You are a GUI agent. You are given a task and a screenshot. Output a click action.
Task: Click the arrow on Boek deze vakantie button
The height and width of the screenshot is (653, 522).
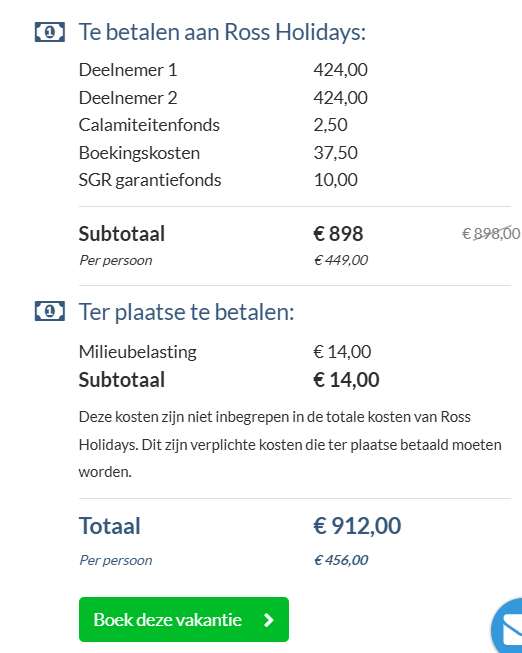pyautogui.click(x=269, y=620)
